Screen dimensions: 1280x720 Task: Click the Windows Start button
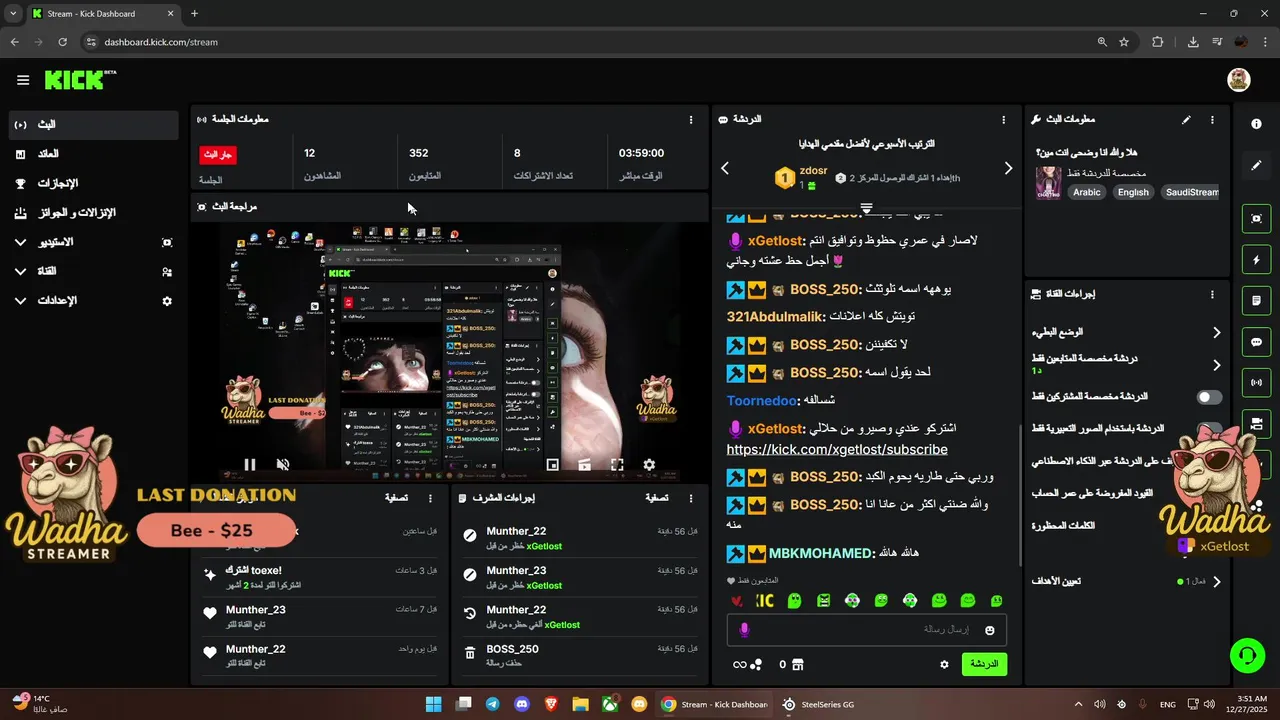coord(433,704)
